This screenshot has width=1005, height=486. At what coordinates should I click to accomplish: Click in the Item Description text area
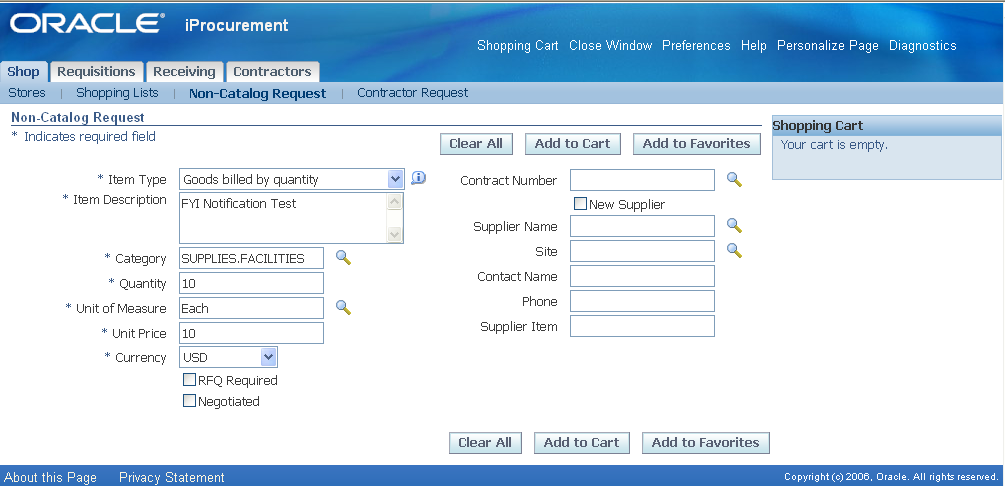click(283, 218)
